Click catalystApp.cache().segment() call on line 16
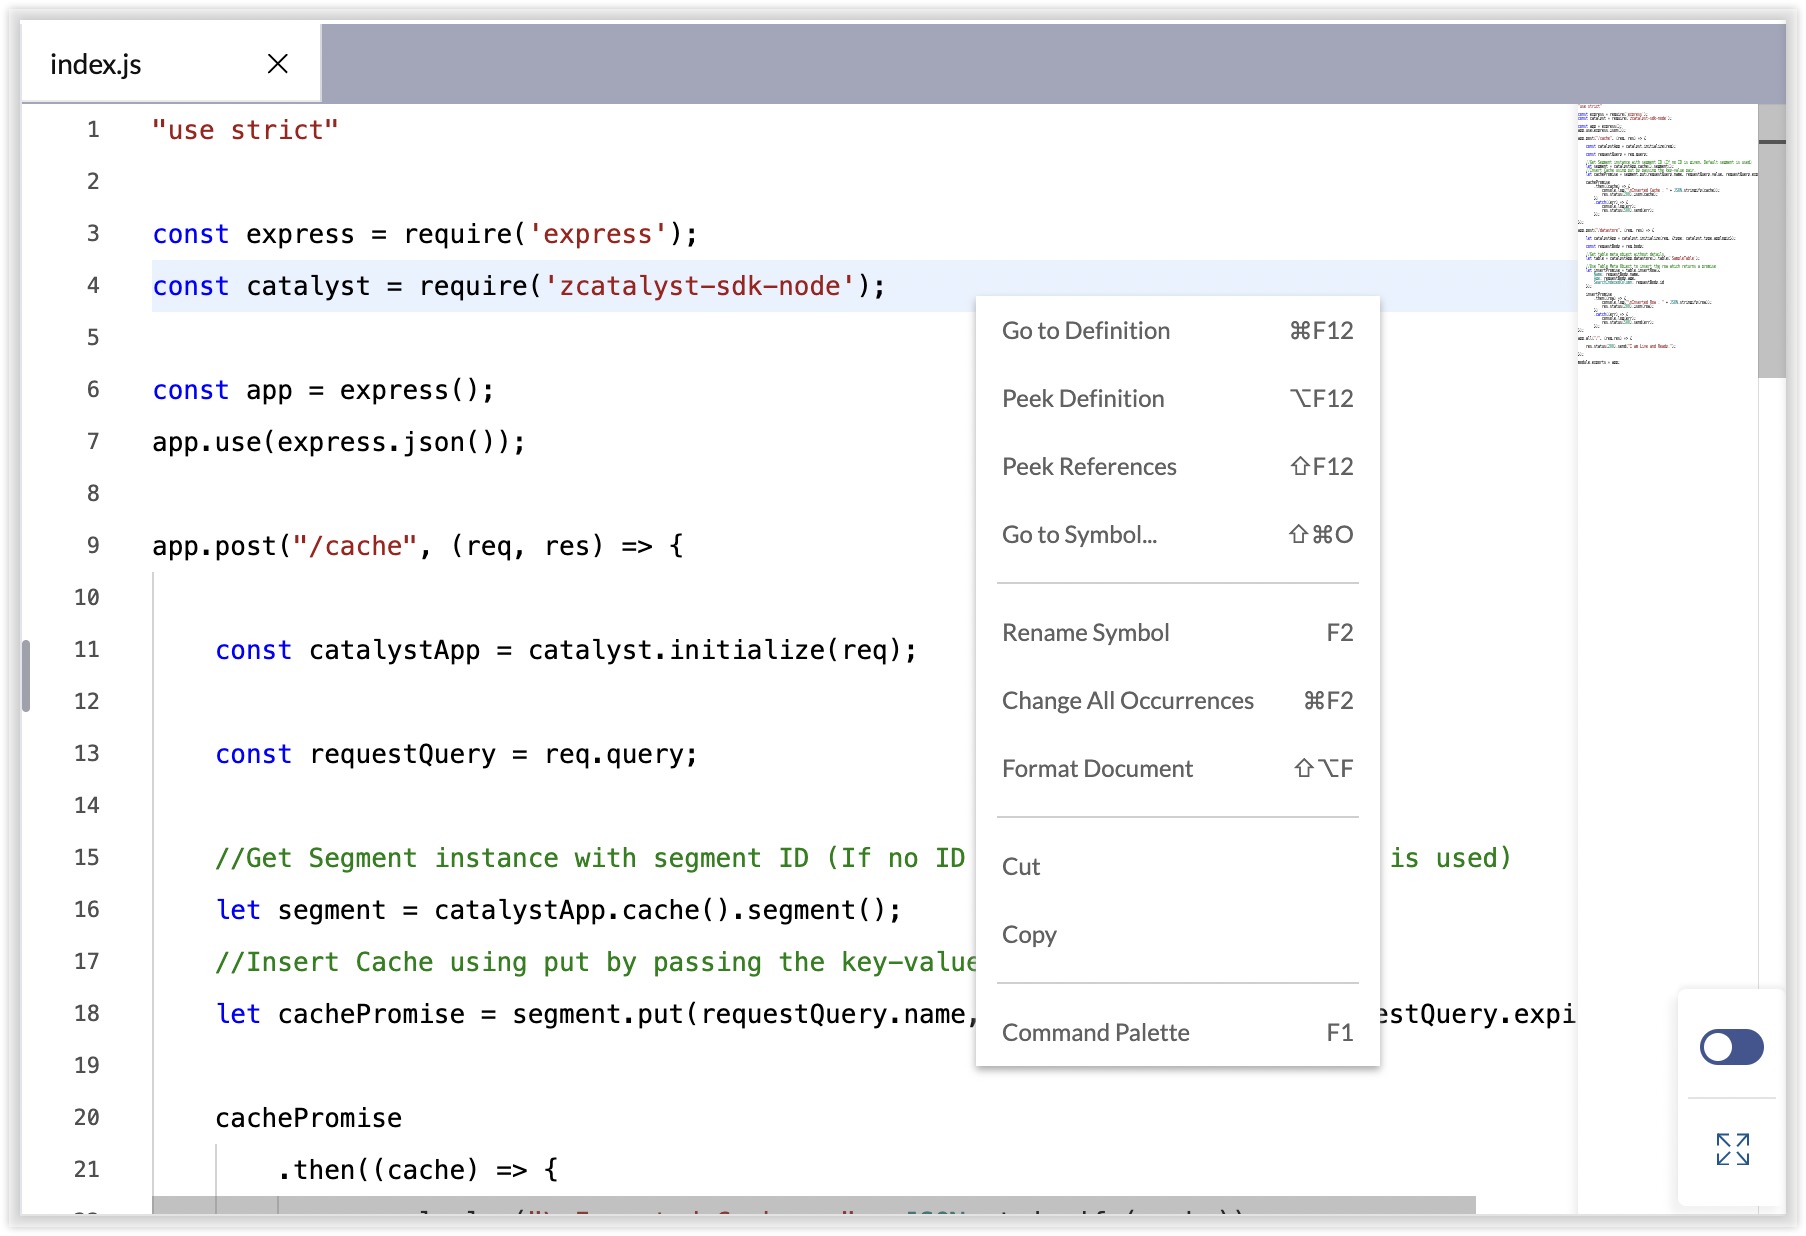 click(660, 910)
